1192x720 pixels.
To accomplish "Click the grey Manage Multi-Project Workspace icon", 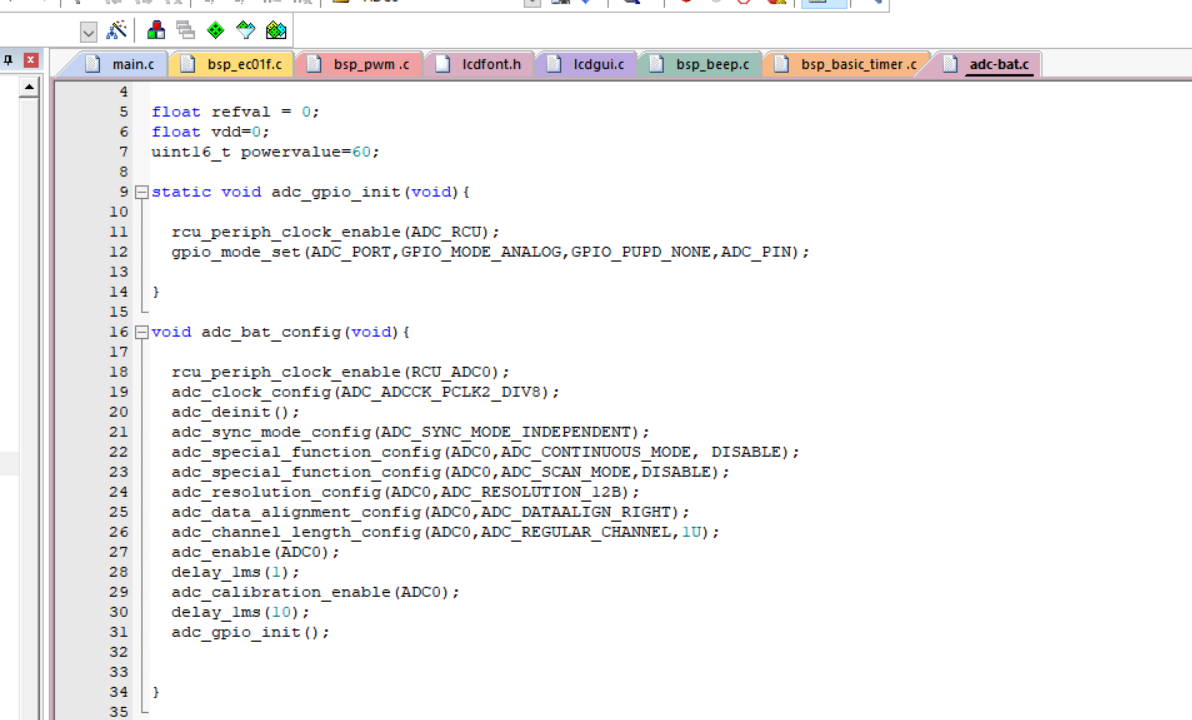I will 185,31.
